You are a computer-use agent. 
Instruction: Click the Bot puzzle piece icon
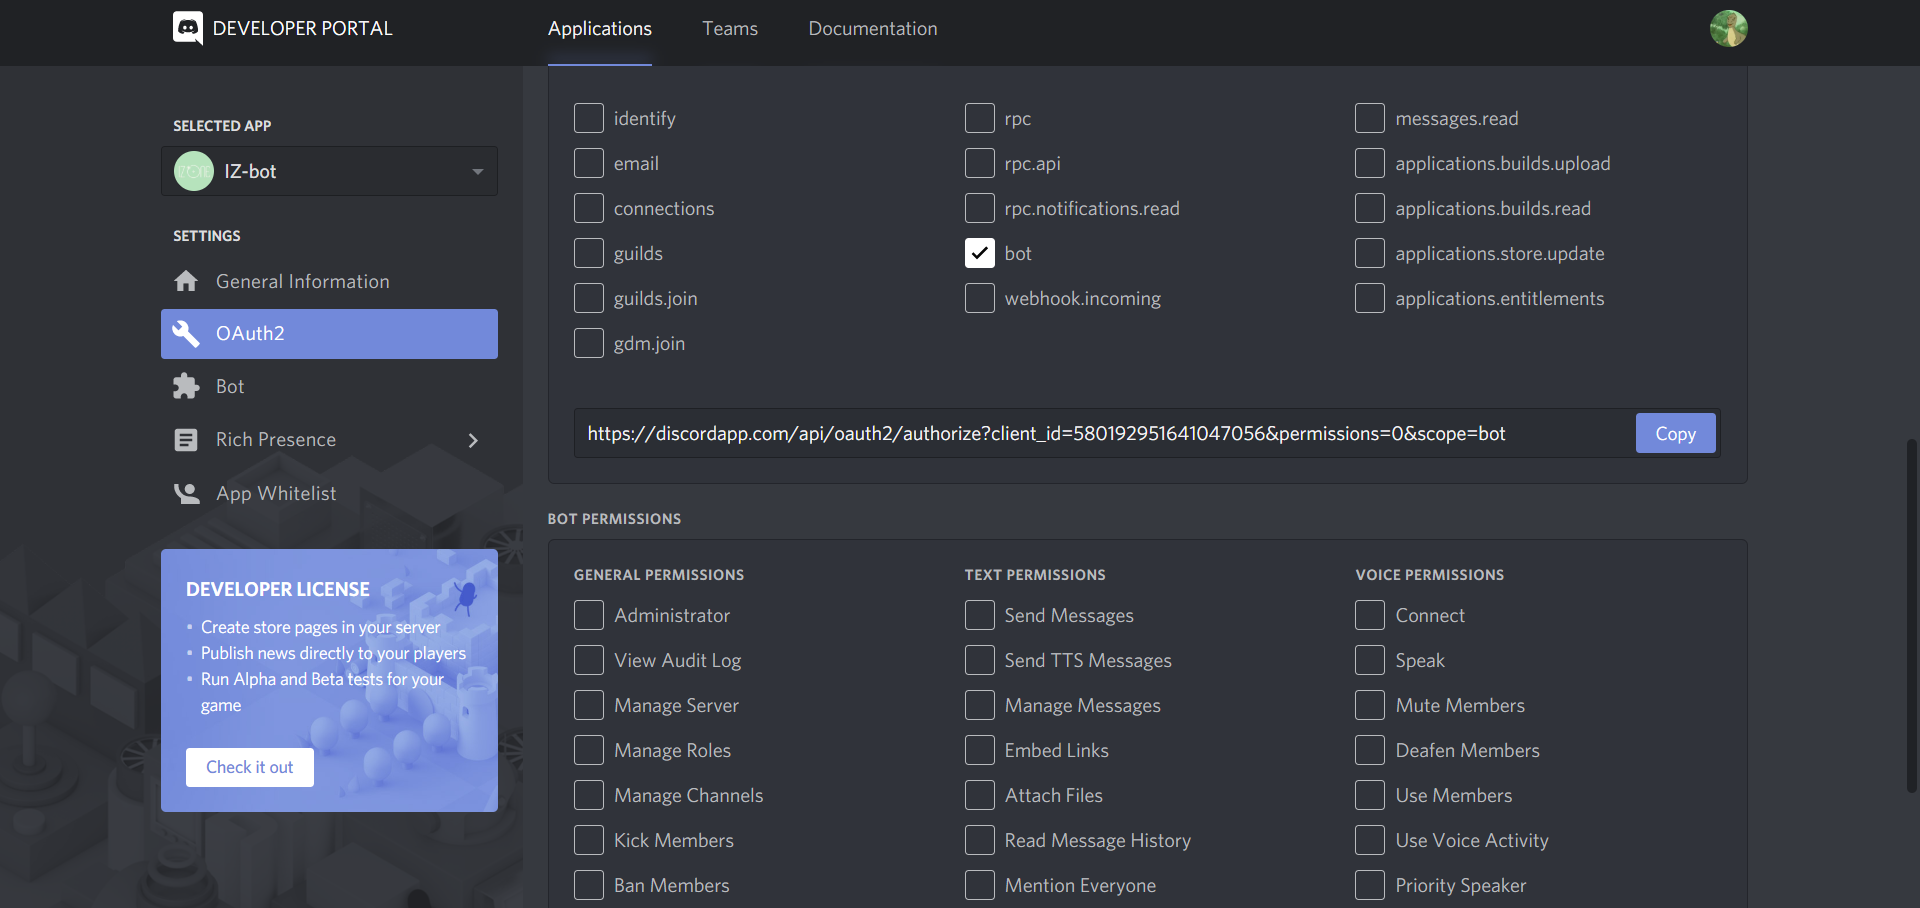[x=186, y=386]
